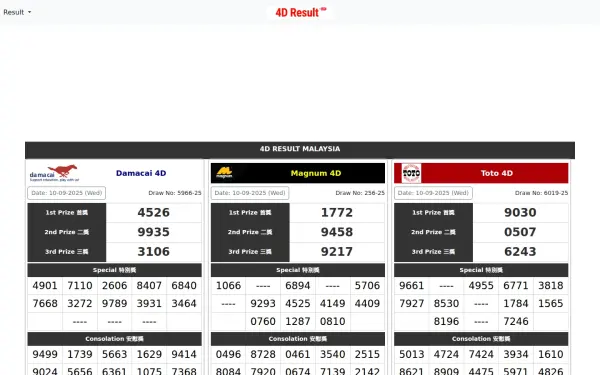Click the Magnum yellow logo icon
The height and width of the screenshot is (375, 600).
click(224, 173)
